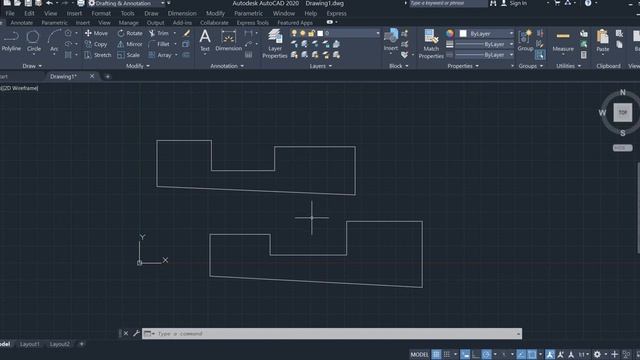
Task: Click the Group tool
Action: point(525,40)
